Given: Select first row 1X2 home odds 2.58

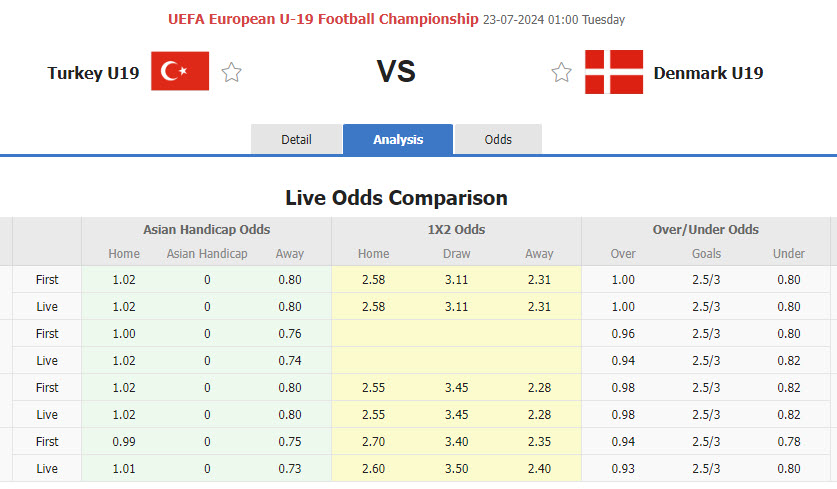Looking at the screenshot, I should [374, 279].
